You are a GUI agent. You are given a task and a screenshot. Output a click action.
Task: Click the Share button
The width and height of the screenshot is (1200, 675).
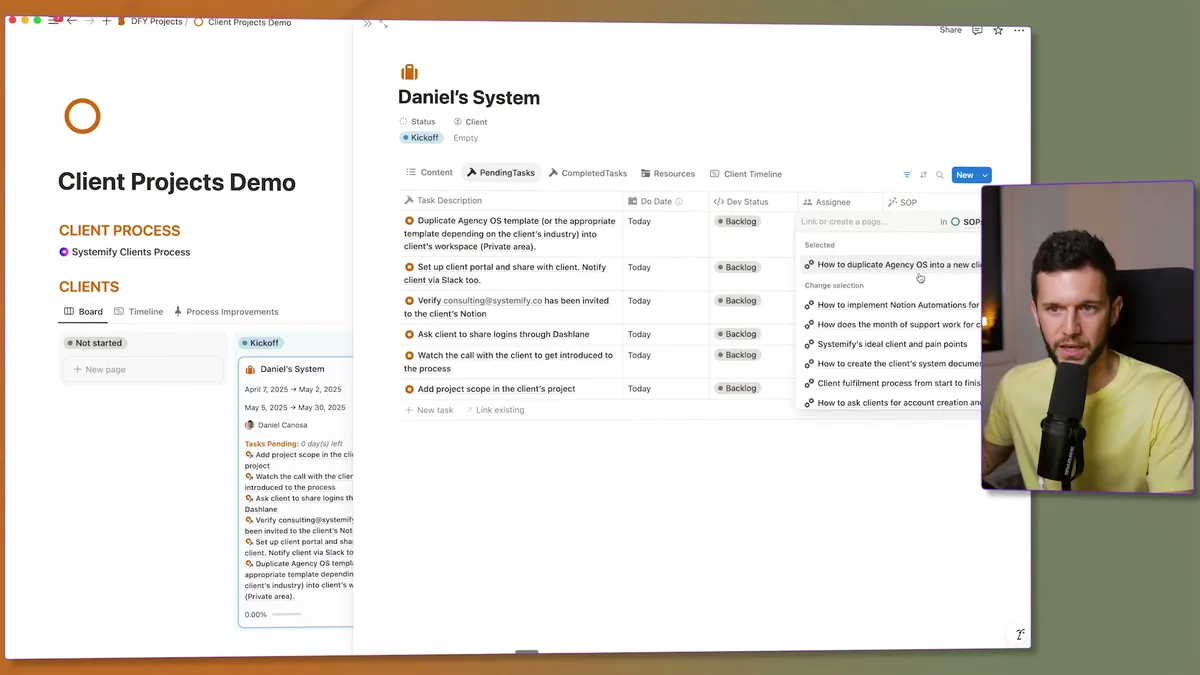pyautogui.click(x=949, y=30)
